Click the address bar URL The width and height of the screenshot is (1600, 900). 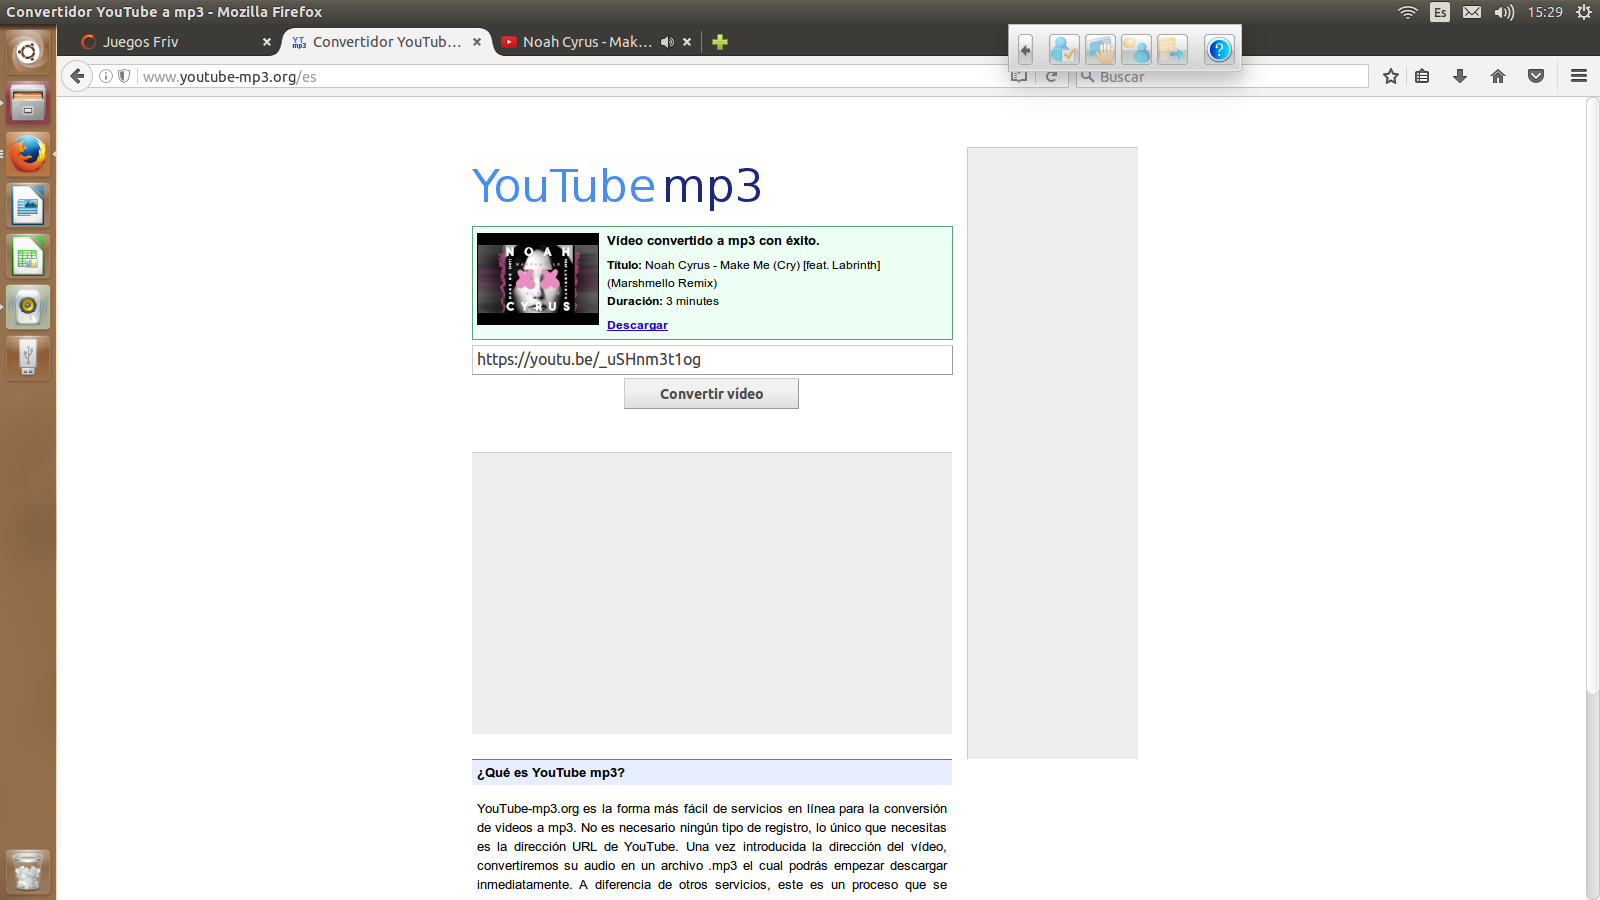tap(229, 77)
